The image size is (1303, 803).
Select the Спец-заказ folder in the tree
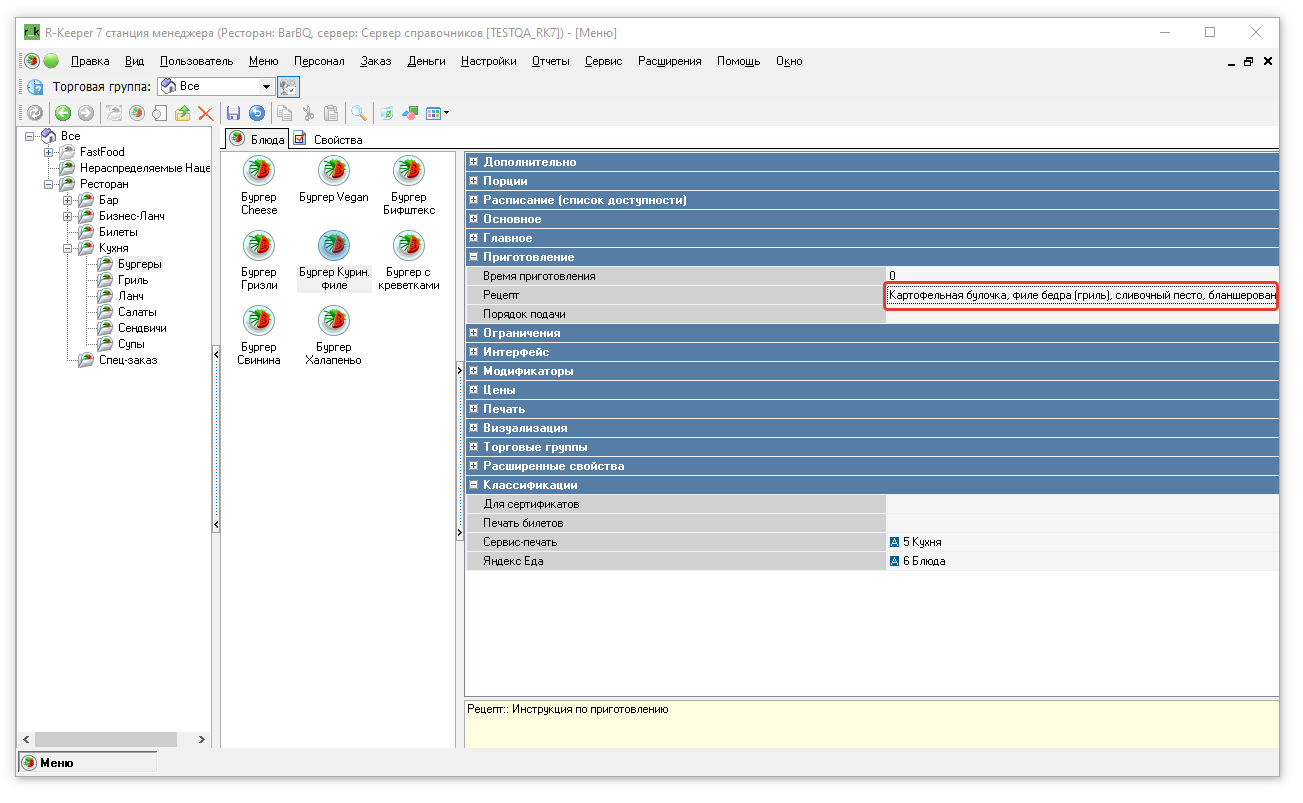pyautogui.click(x=127, y=360)
